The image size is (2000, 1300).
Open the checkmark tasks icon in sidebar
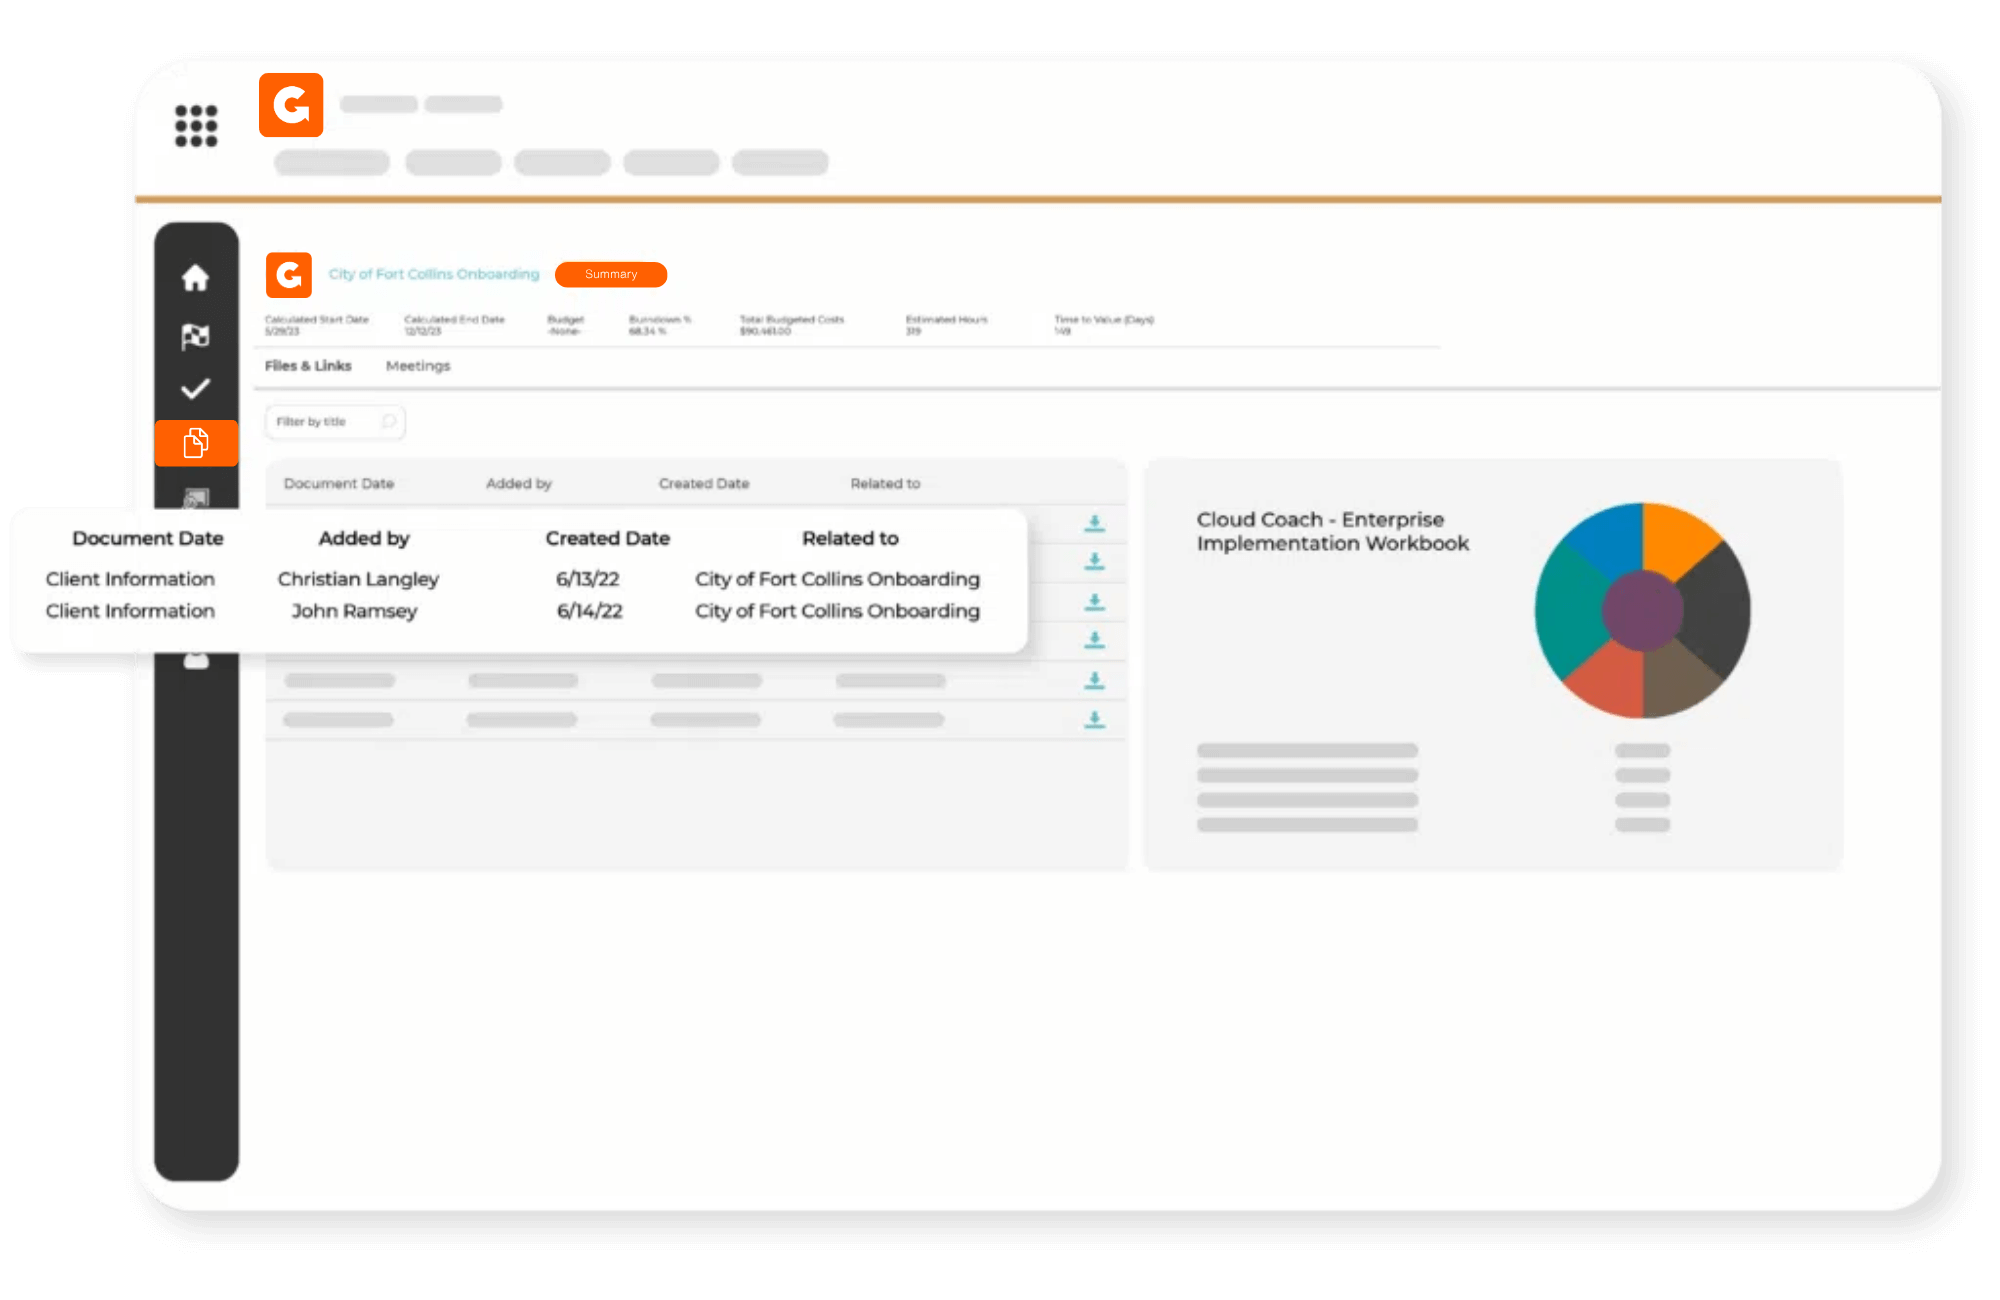pyautogui.click(x=196, y=389)
